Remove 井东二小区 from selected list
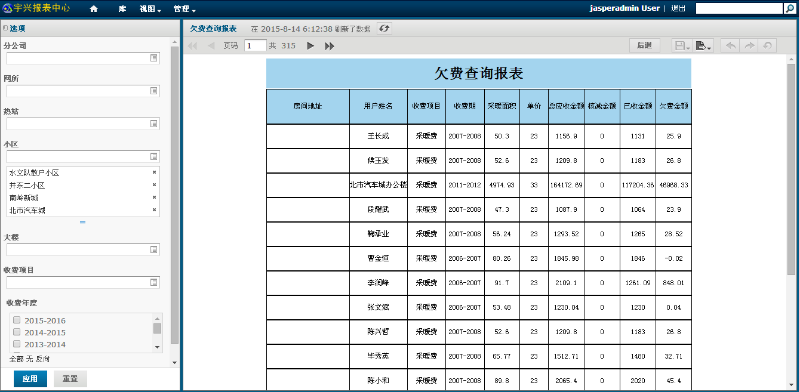This screenshot has height=392, width=799. coord(154,185)
